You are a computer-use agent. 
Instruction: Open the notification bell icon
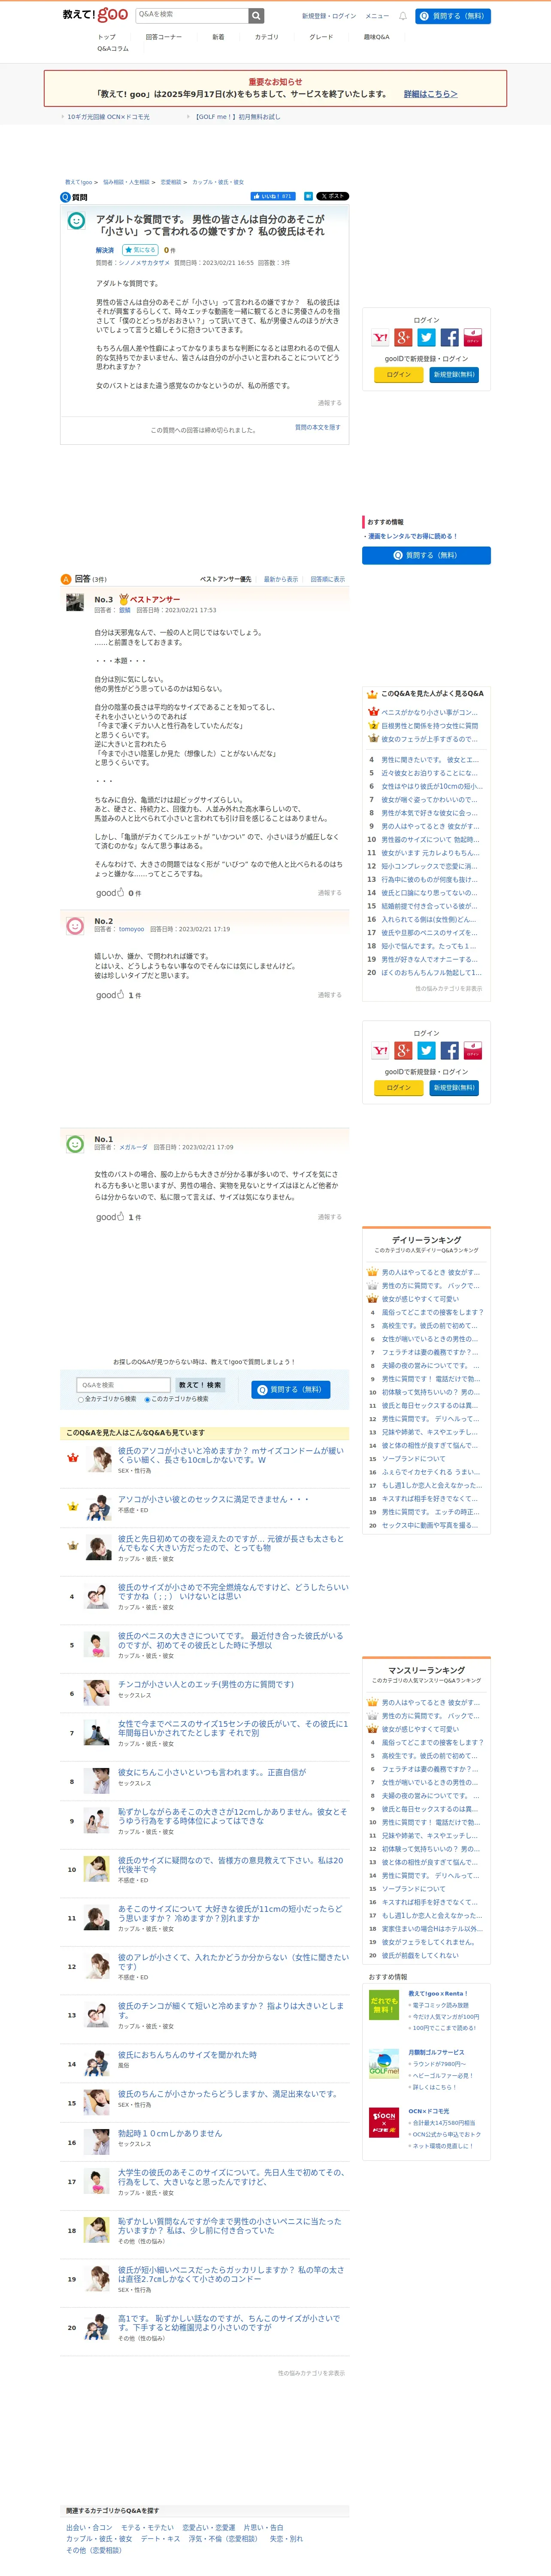point(403,16)
